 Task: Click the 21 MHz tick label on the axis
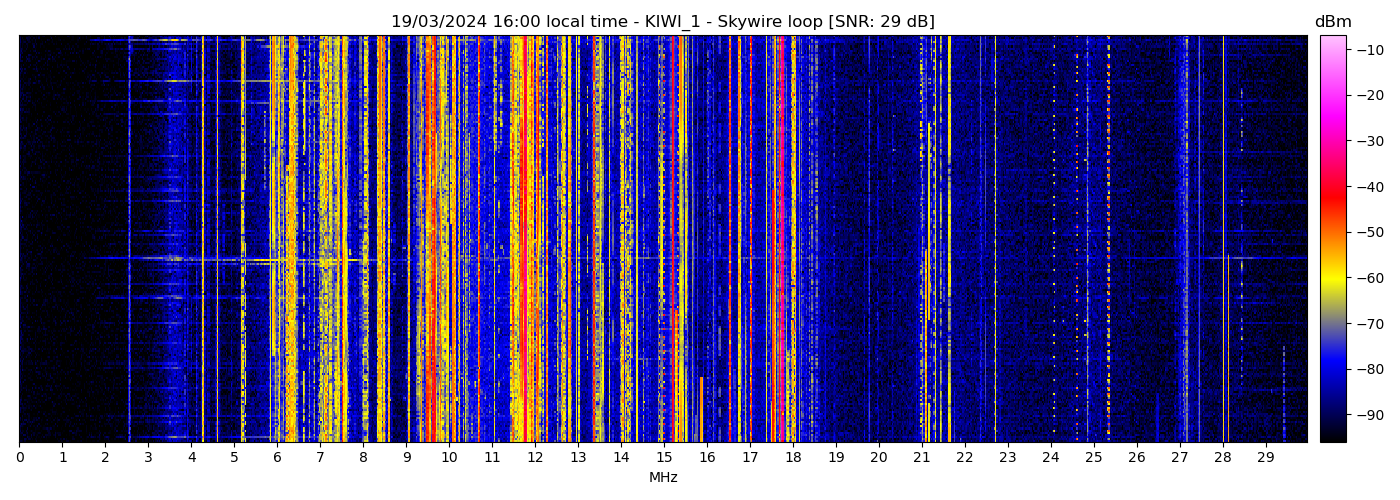tap(921, 458)
